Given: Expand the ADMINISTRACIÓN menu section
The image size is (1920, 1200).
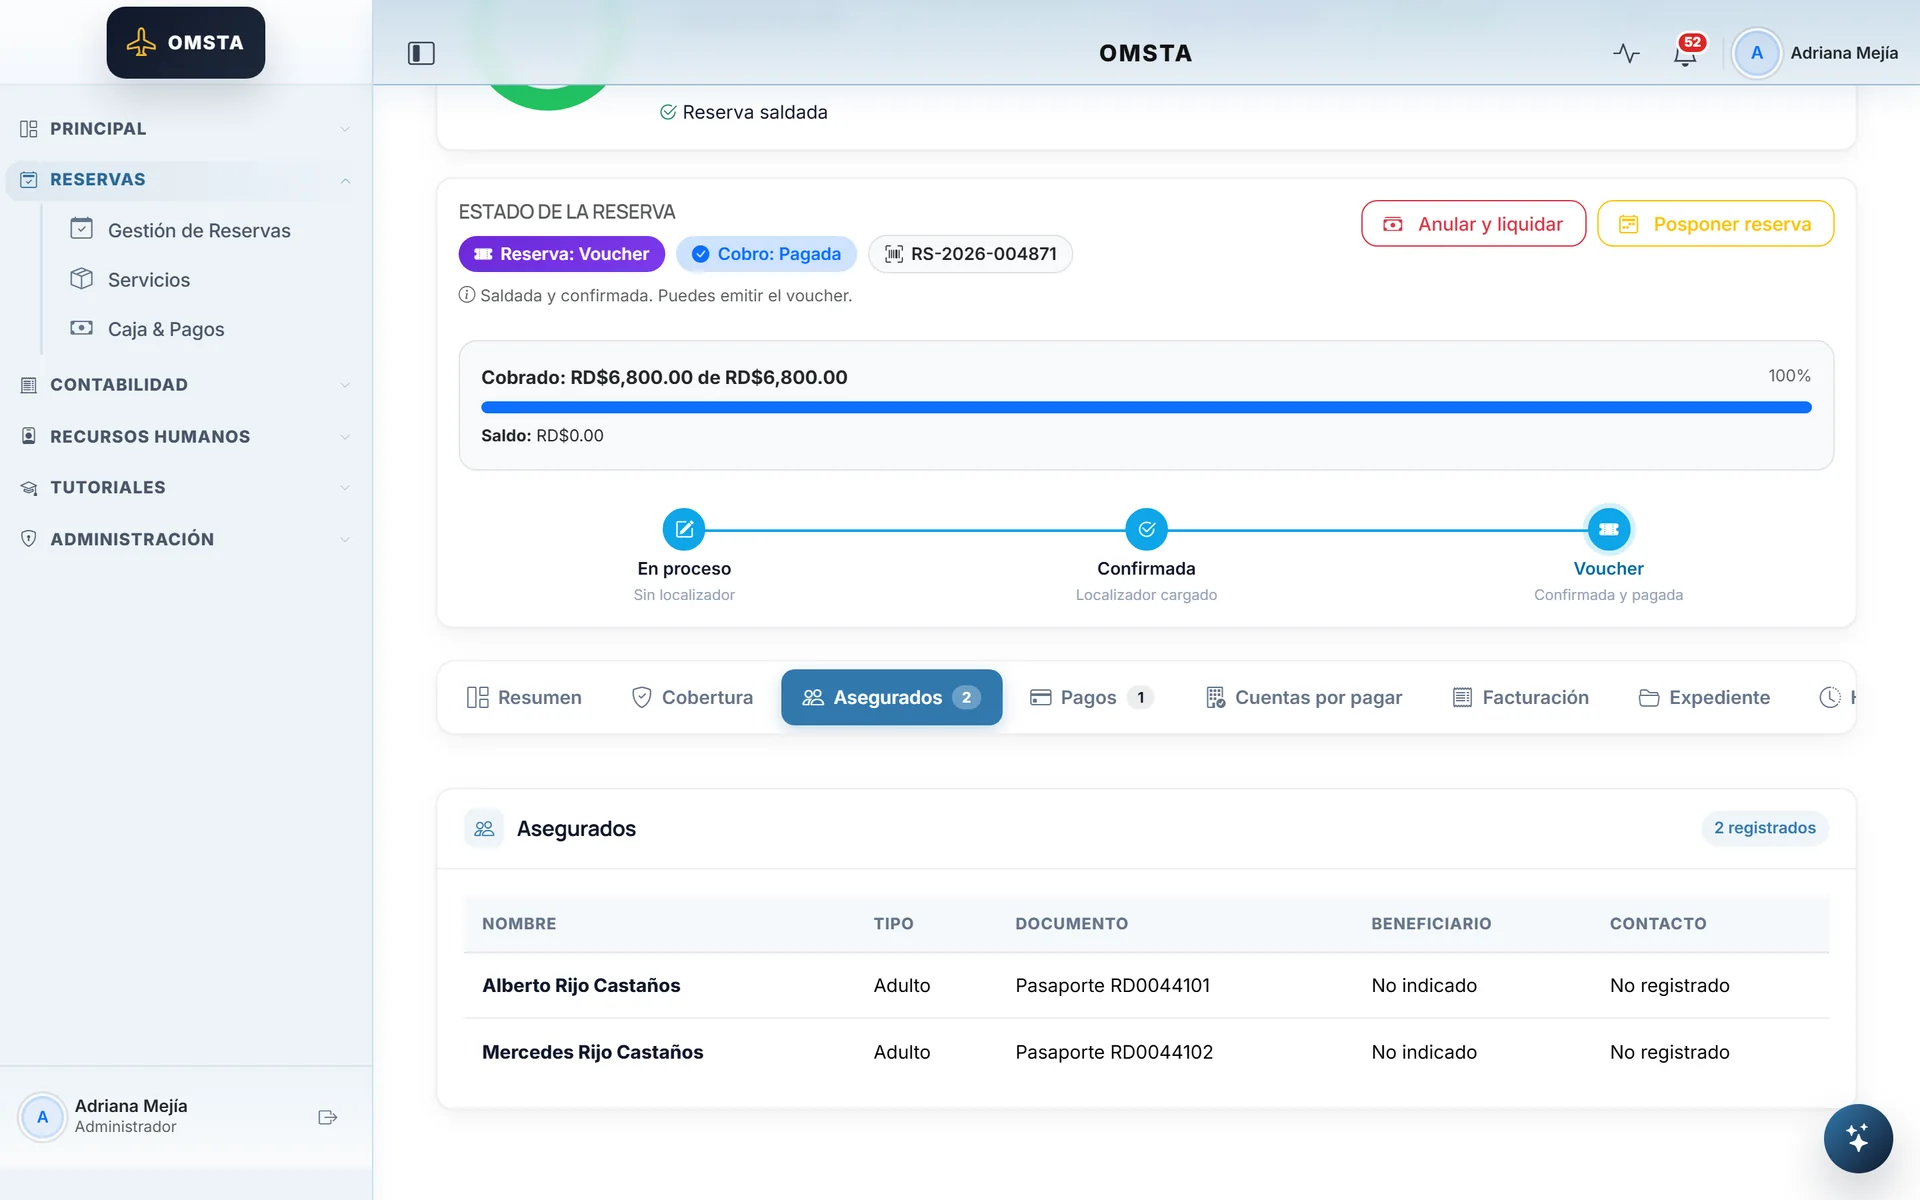Looking at the screenshot, I should (186, 539).
